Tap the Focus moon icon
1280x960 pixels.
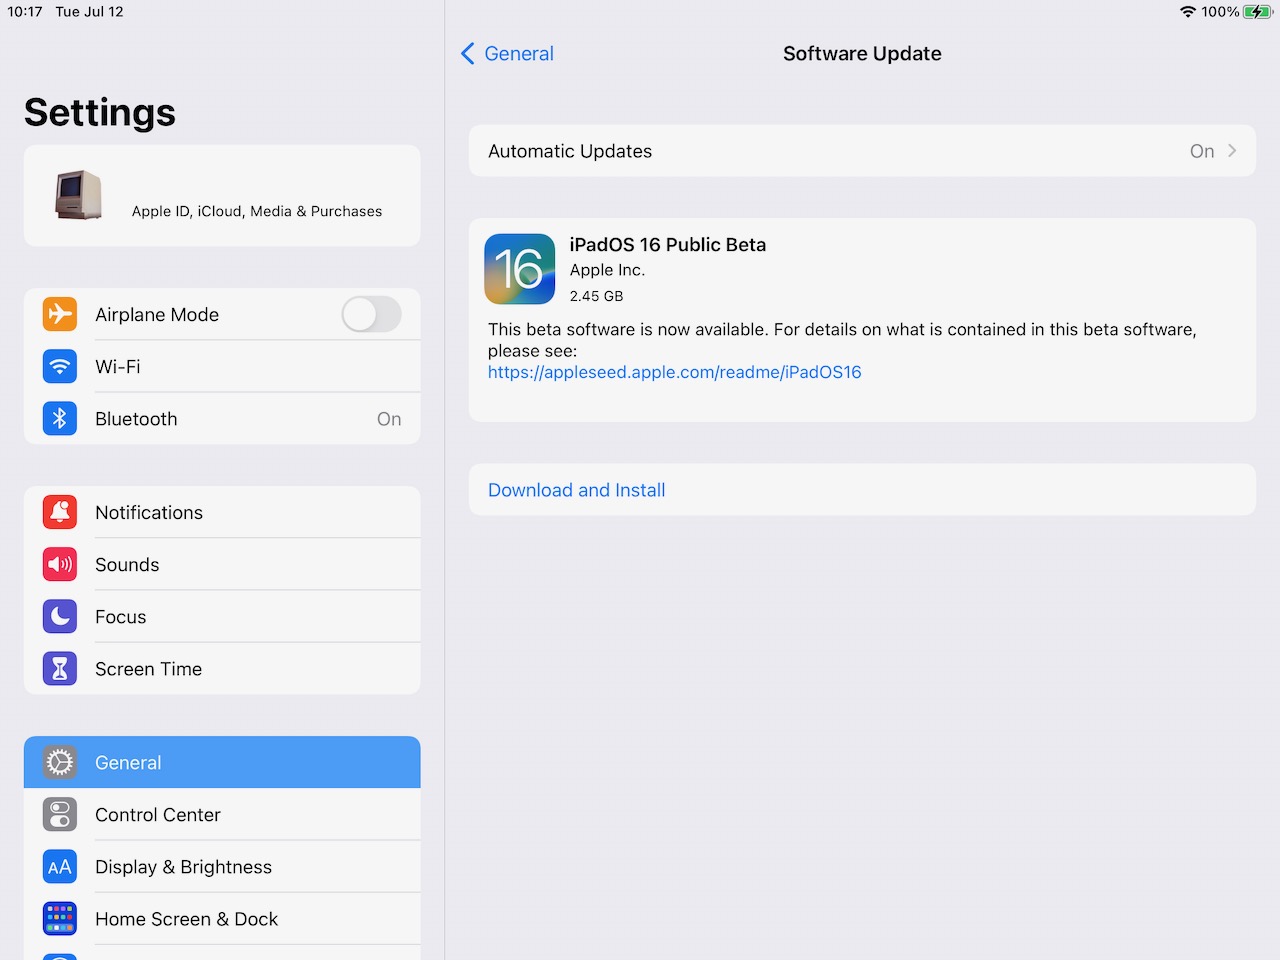point(60,616)
